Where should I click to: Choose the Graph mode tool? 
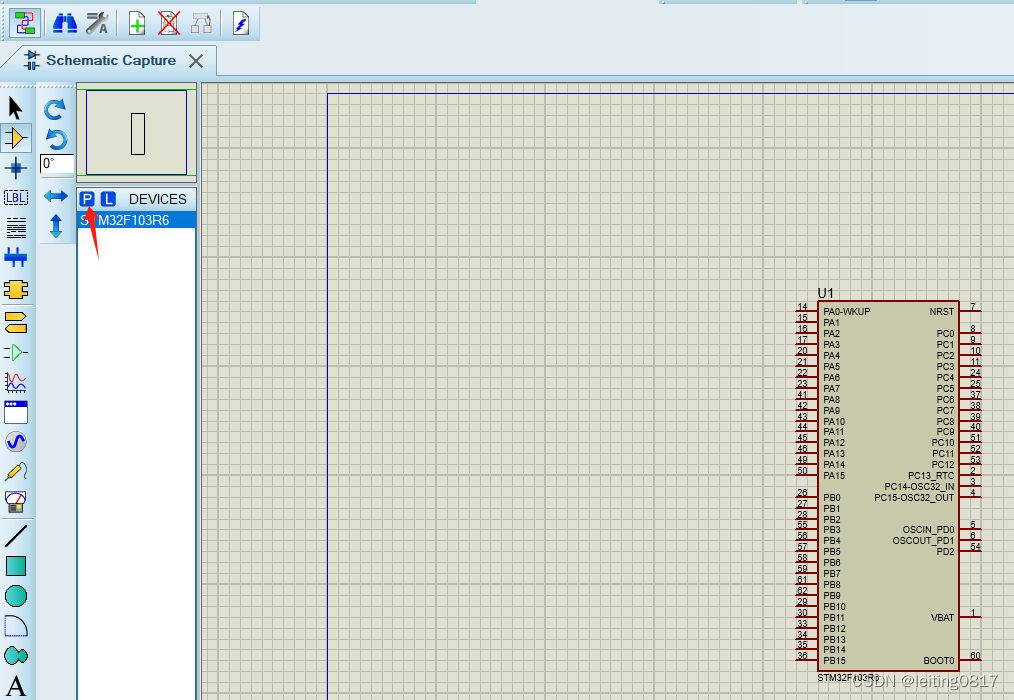click(x=16, y=382)
